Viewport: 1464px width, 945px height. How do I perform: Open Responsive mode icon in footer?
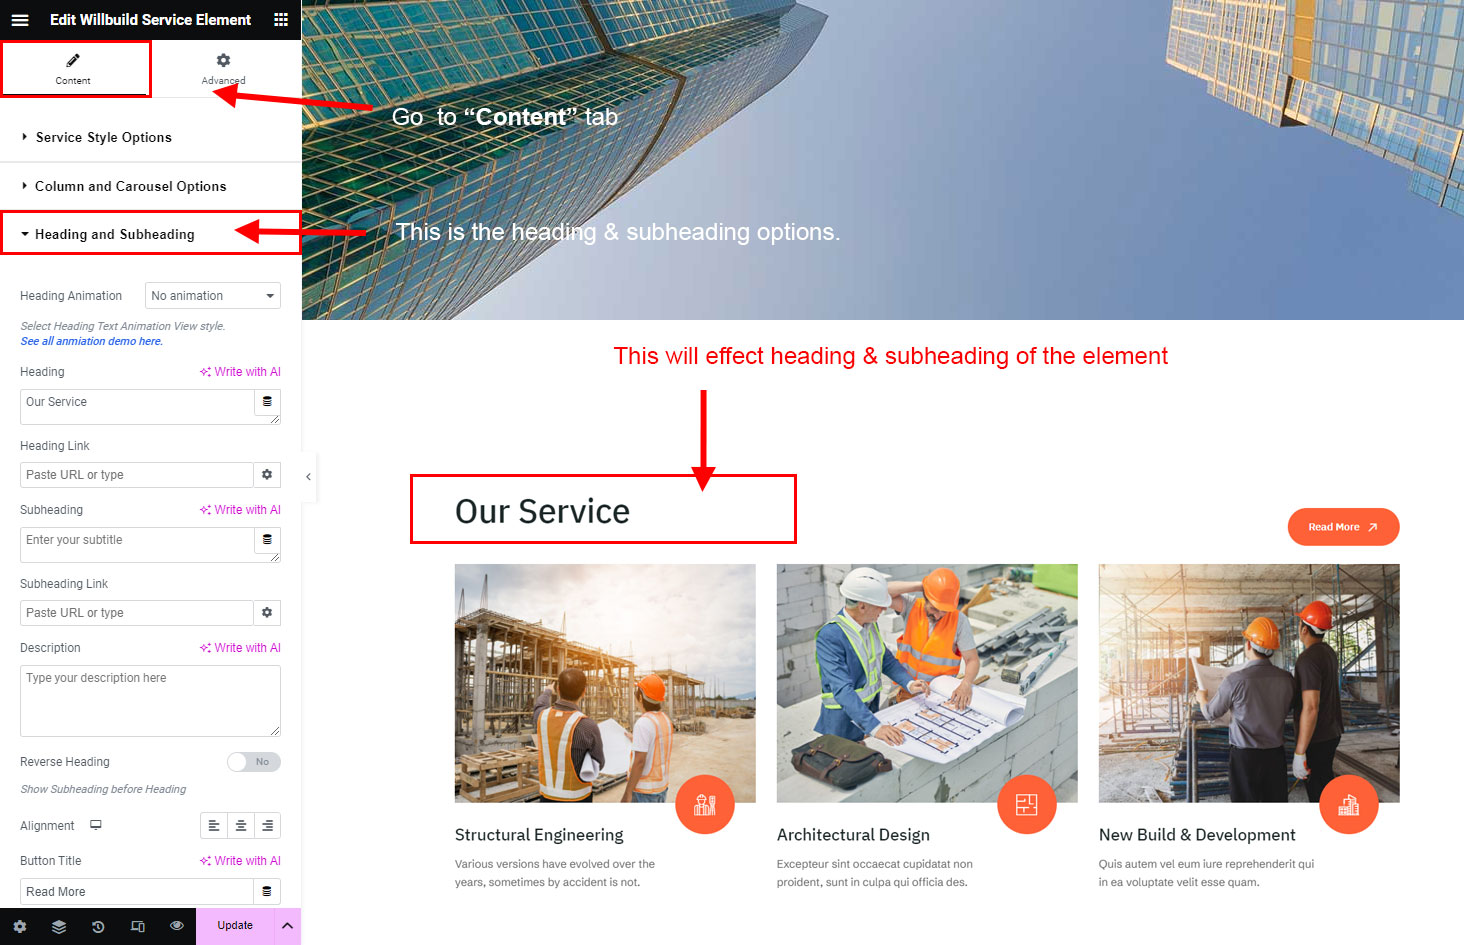138,927
